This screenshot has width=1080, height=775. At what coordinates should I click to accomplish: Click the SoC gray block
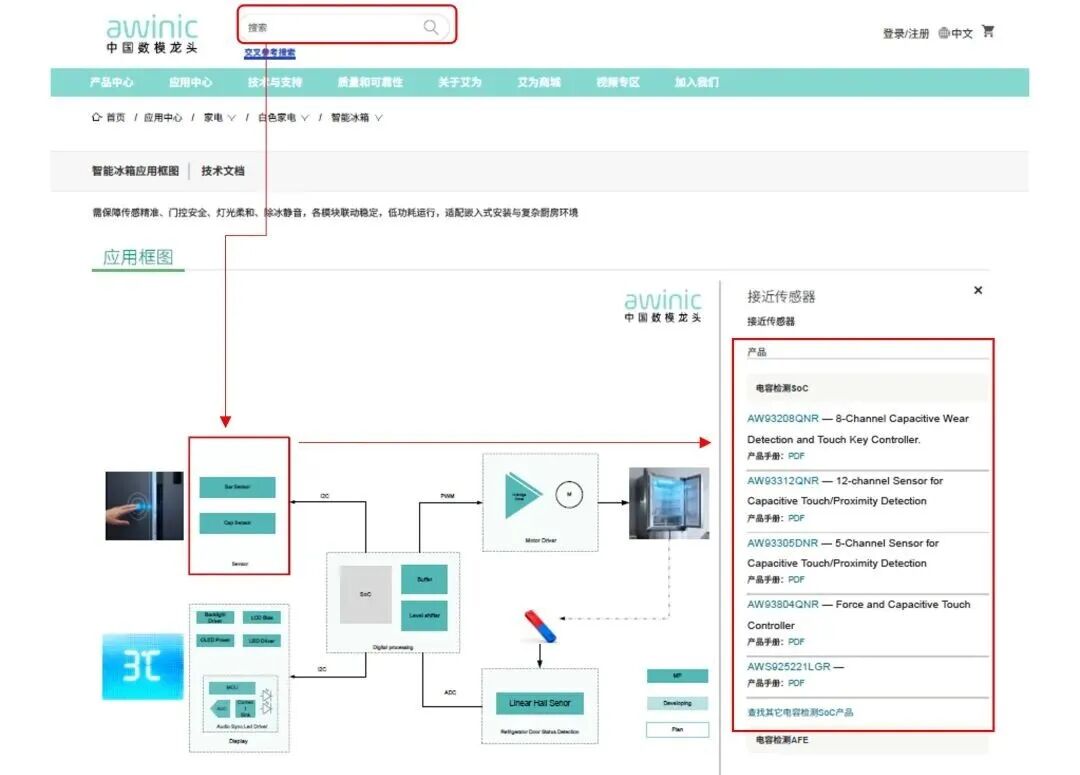point(366,594)
